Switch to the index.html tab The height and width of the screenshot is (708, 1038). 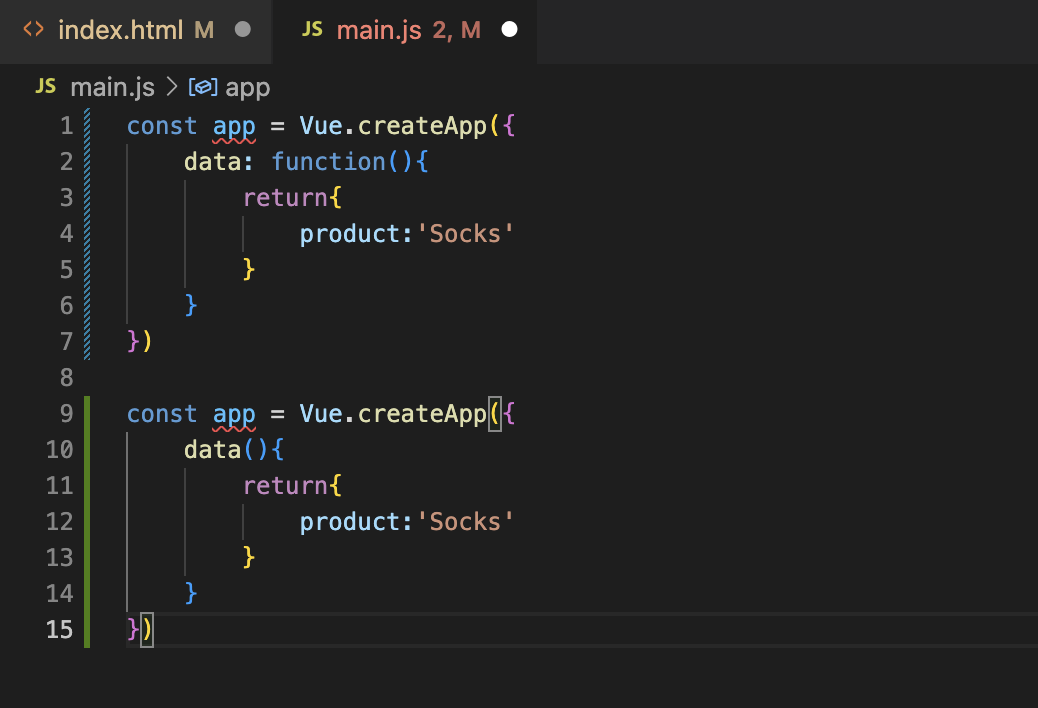[136, 30]
